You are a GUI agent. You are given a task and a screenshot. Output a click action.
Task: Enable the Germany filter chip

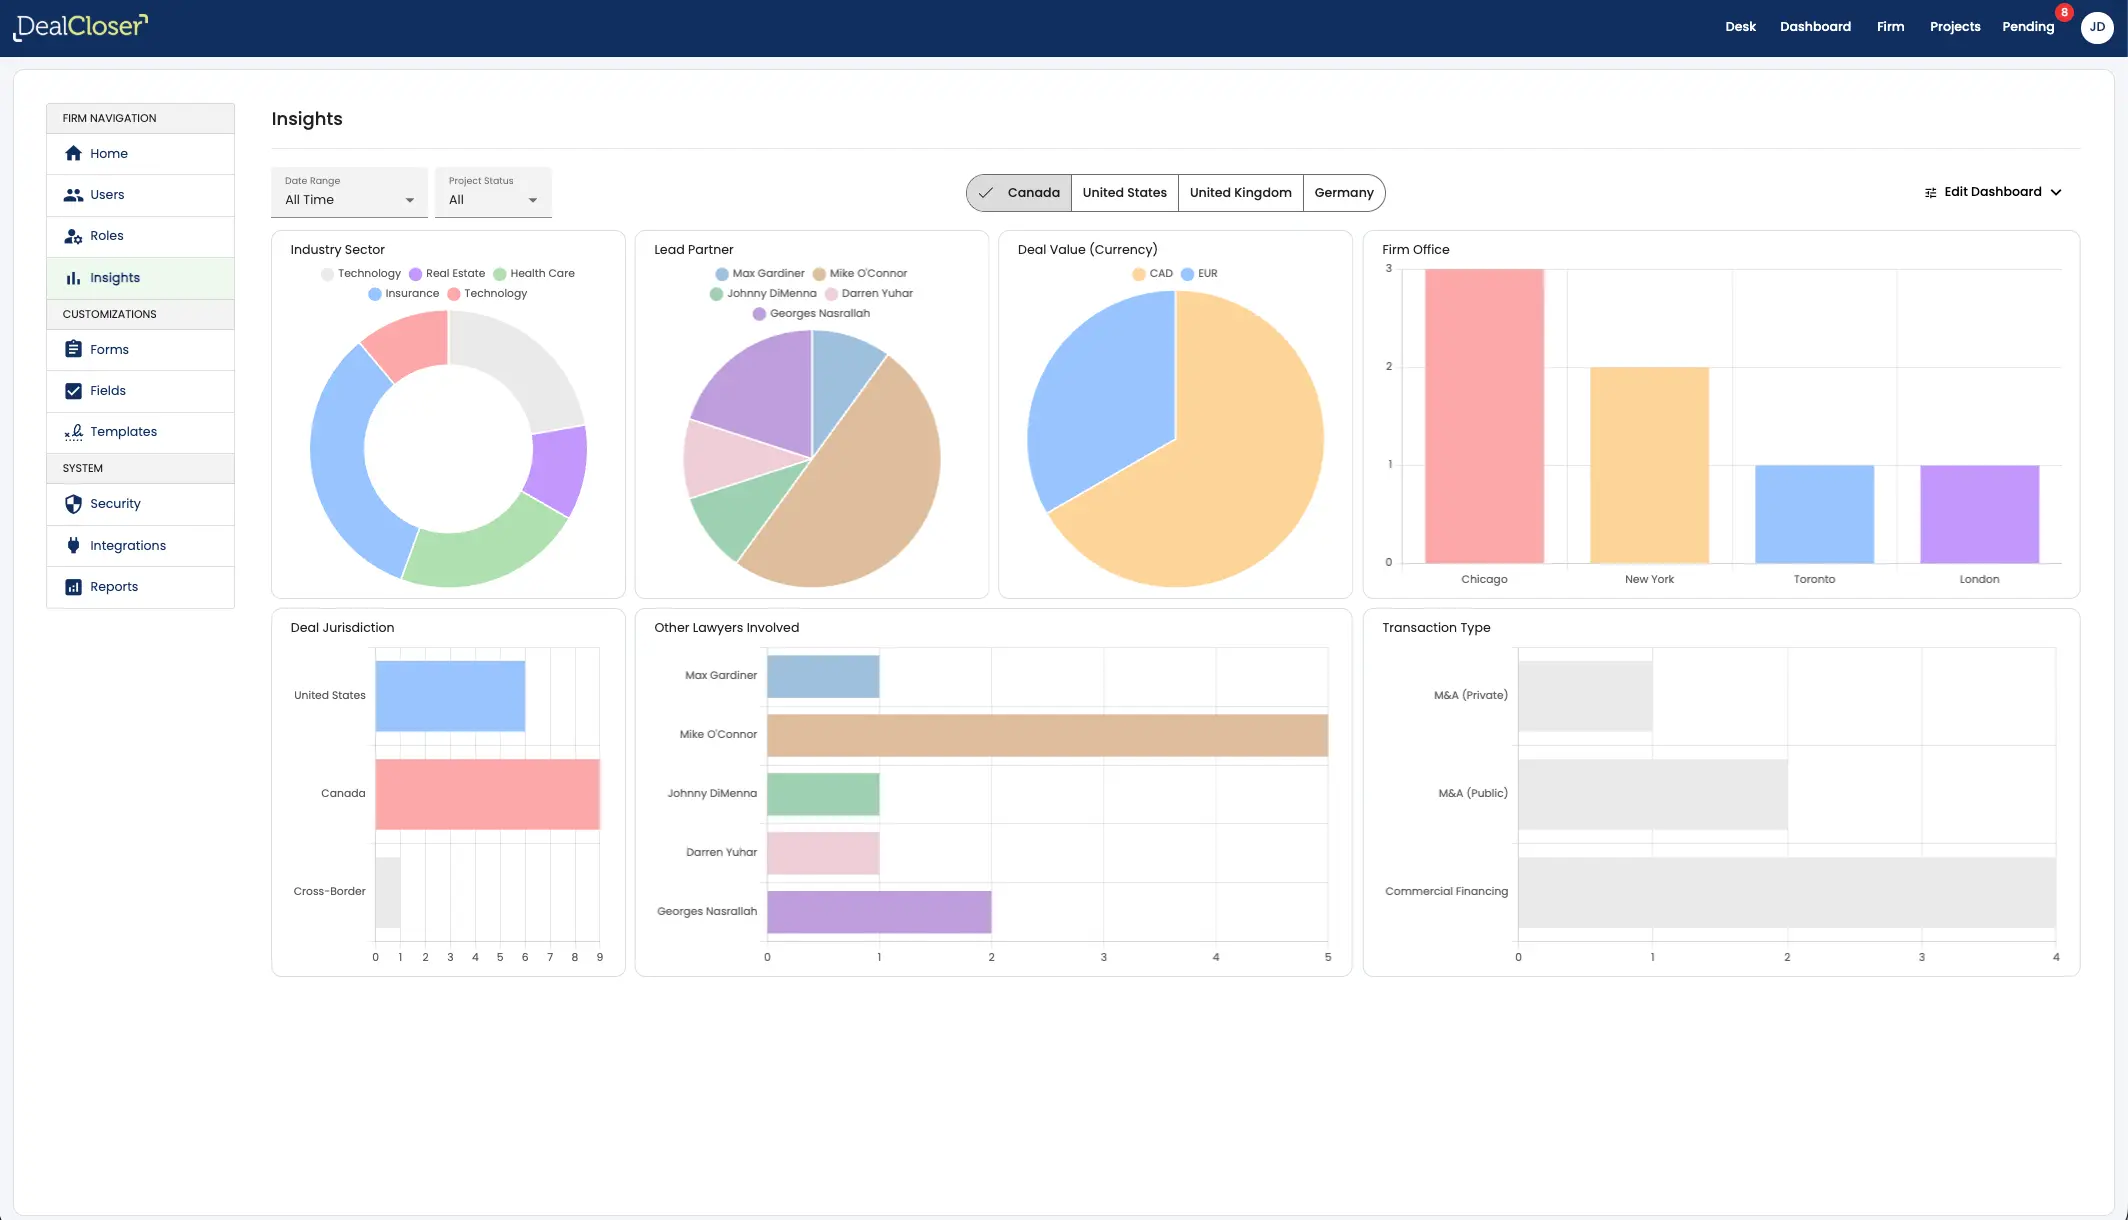pyautogui.click(x=1343, y=193)
